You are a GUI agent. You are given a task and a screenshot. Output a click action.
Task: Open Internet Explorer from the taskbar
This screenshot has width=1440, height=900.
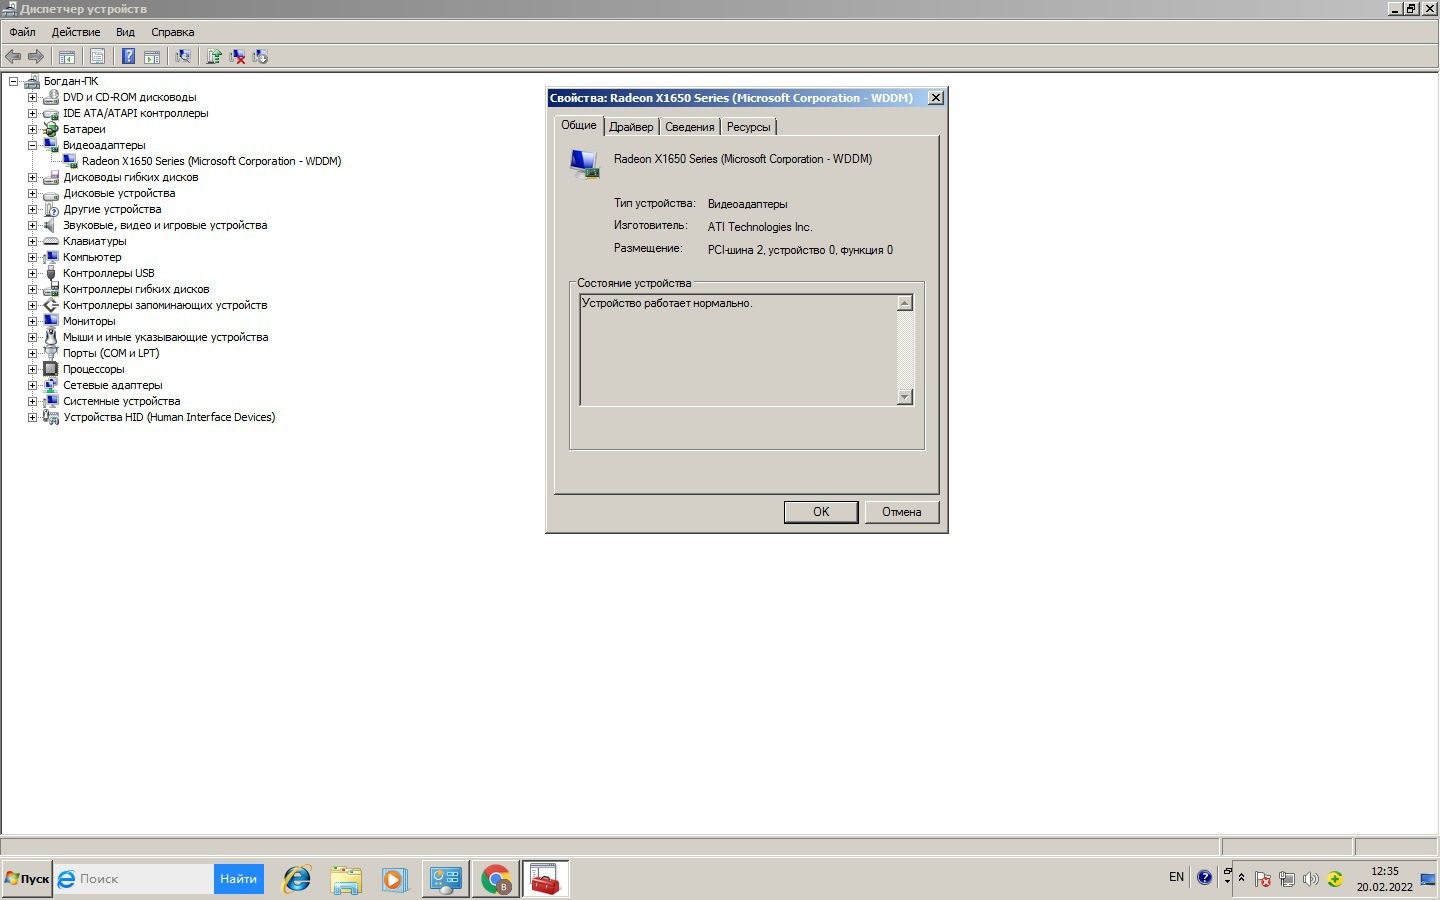297,880
